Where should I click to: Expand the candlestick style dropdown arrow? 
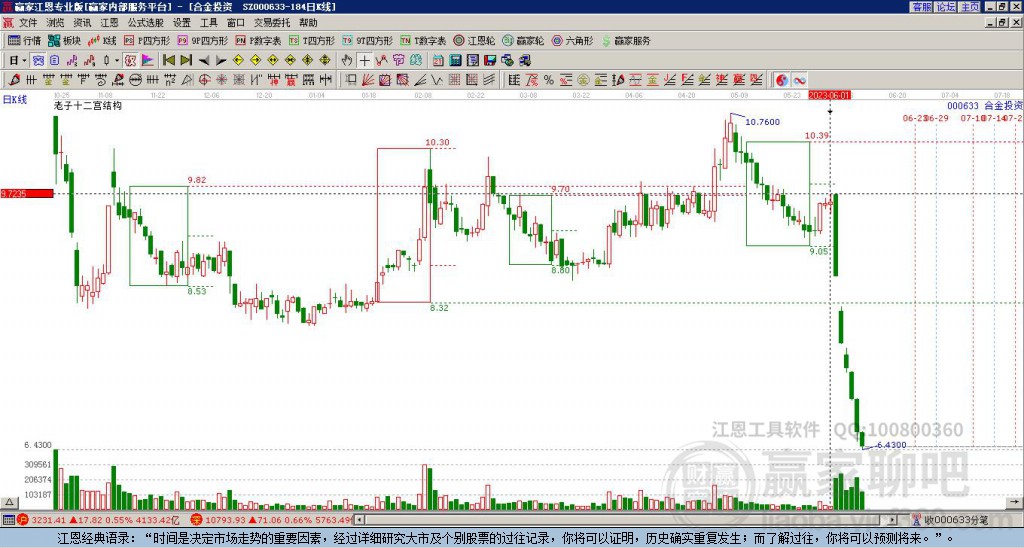(x=117, y=61)
